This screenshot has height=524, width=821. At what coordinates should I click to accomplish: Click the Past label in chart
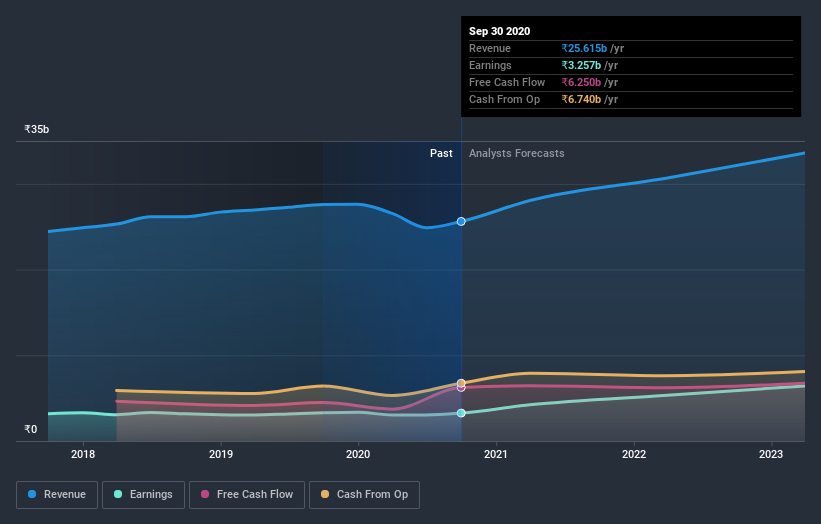coord(441,153)
